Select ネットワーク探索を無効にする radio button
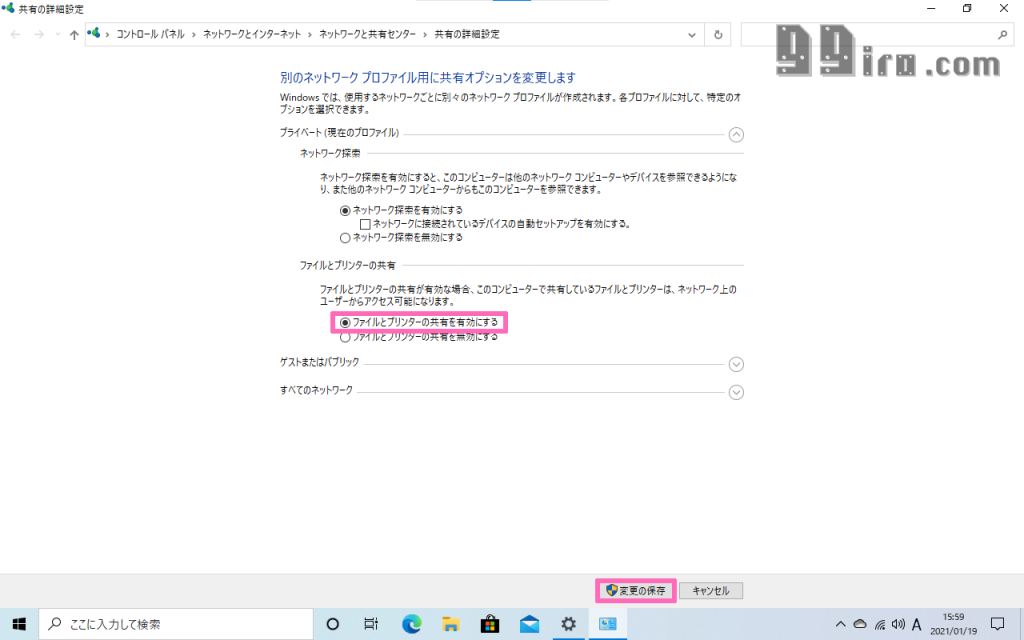 point(346,238)
